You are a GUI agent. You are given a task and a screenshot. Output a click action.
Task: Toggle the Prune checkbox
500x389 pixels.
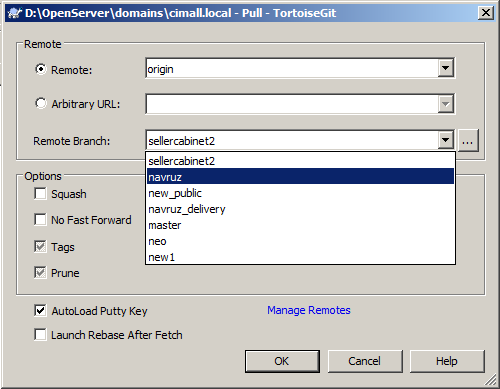(40, 273)
